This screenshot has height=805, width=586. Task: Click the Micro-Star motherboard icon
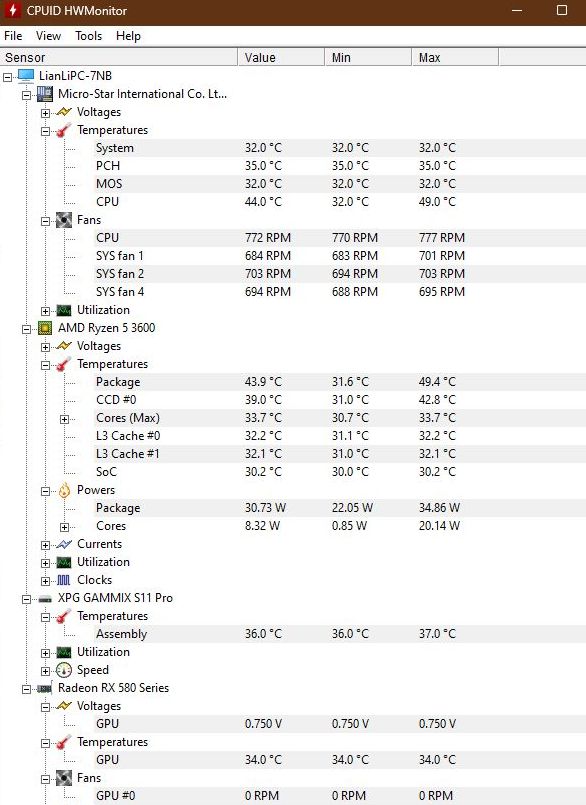coord(45,94)
